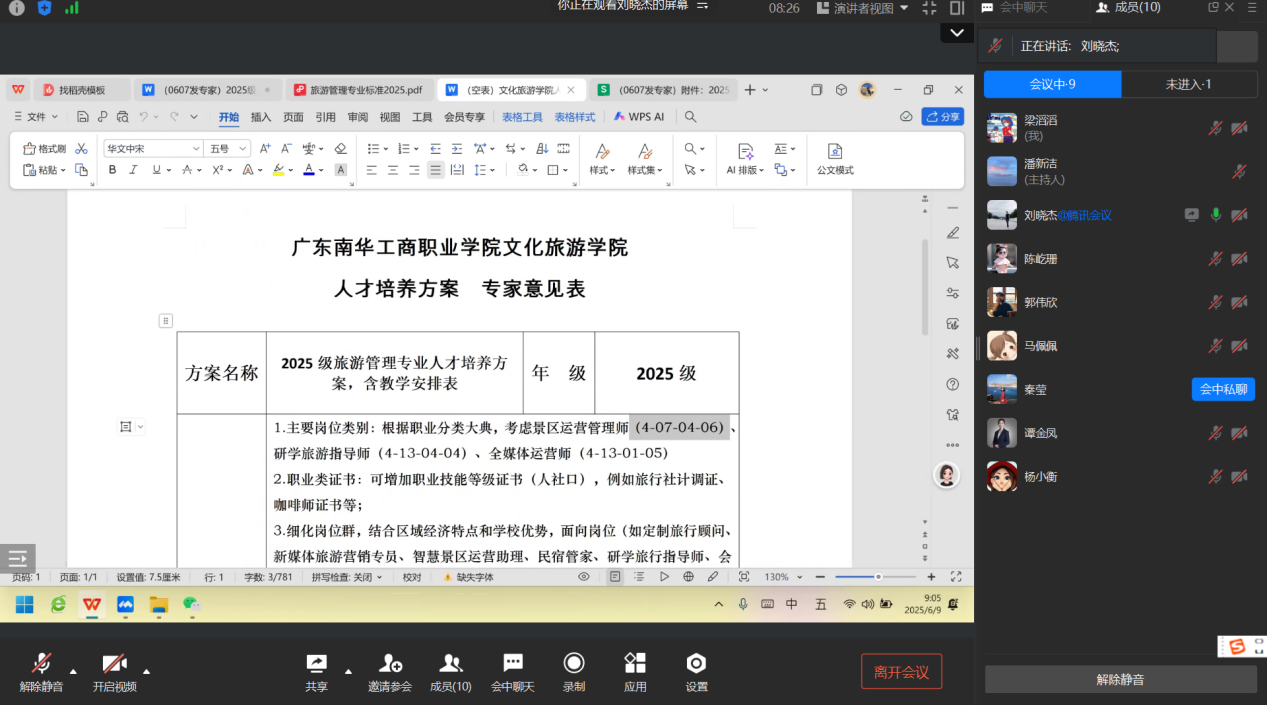Image resolution: width=1267 pixels, height=705 pixels.
Task: Open the 应用 apps icon
Action: pyautogui.click(x=635, y=664)
